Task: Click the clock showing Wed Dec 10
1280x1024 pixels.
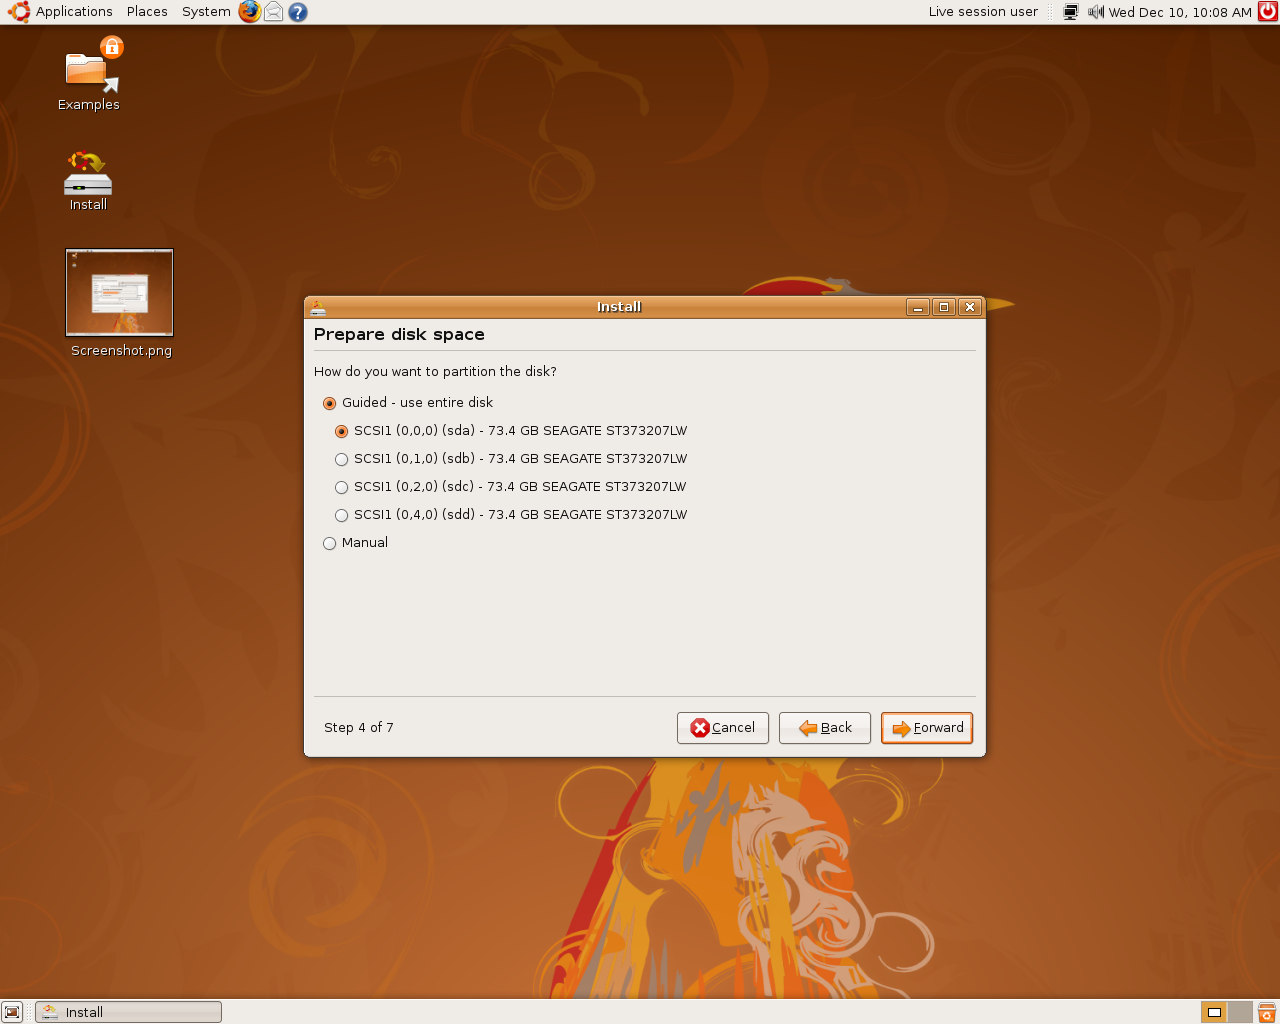Action: 1180,12
